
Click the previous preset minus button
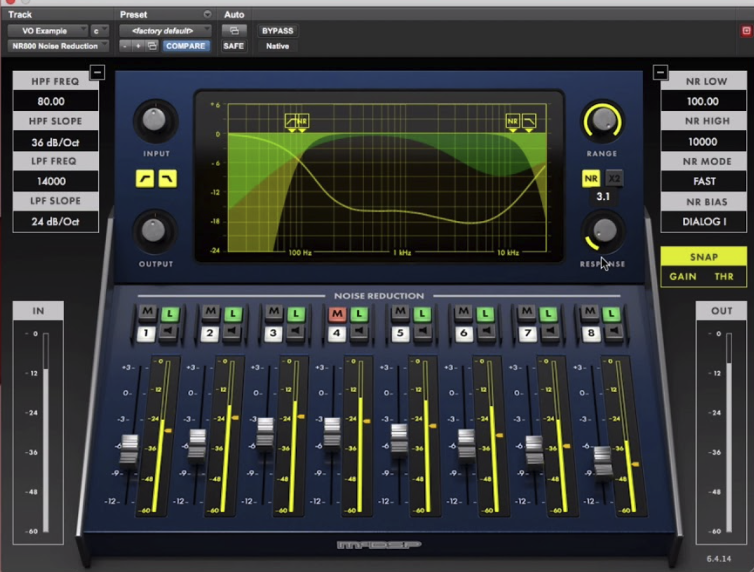tap(125, 46)
